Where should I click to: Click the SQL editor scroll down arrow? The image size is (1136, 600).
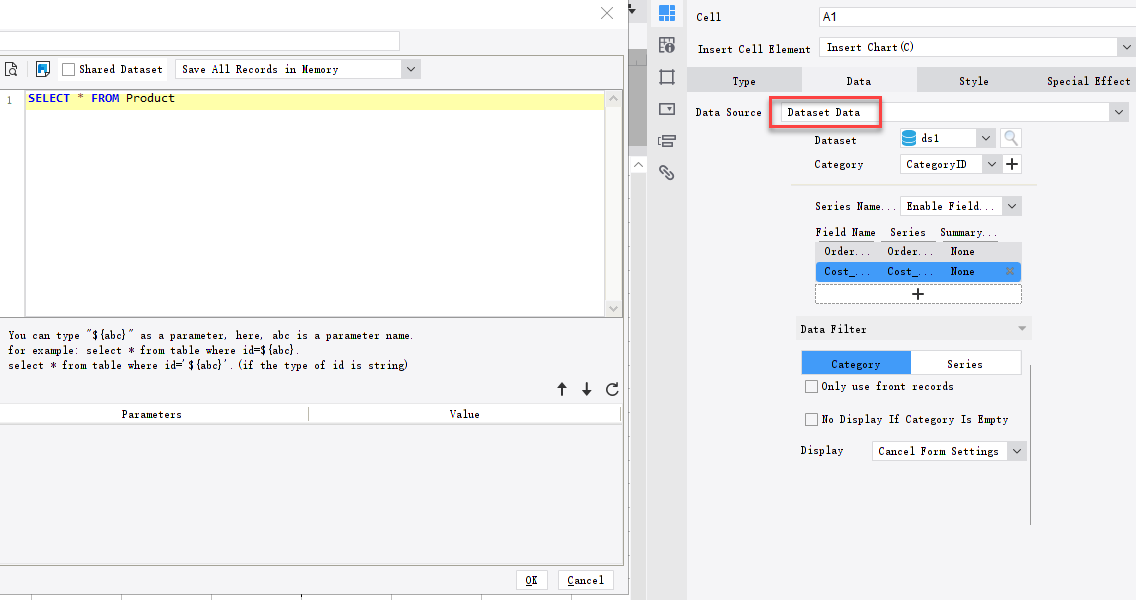tap(614, 308)
